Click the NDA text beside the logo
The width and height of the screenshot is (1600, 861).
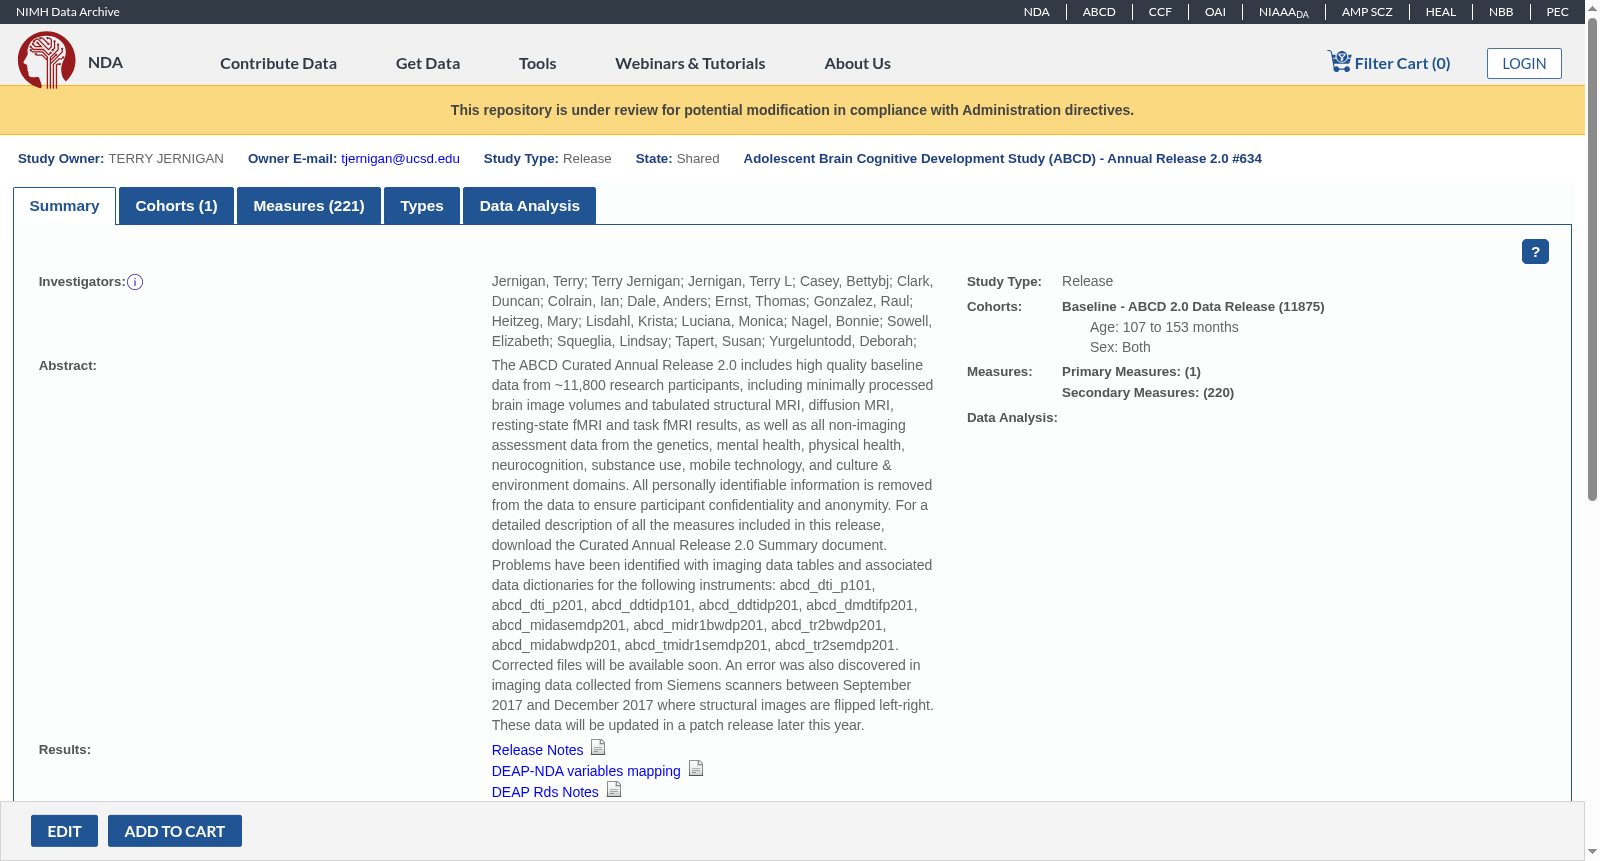(105, 62)
